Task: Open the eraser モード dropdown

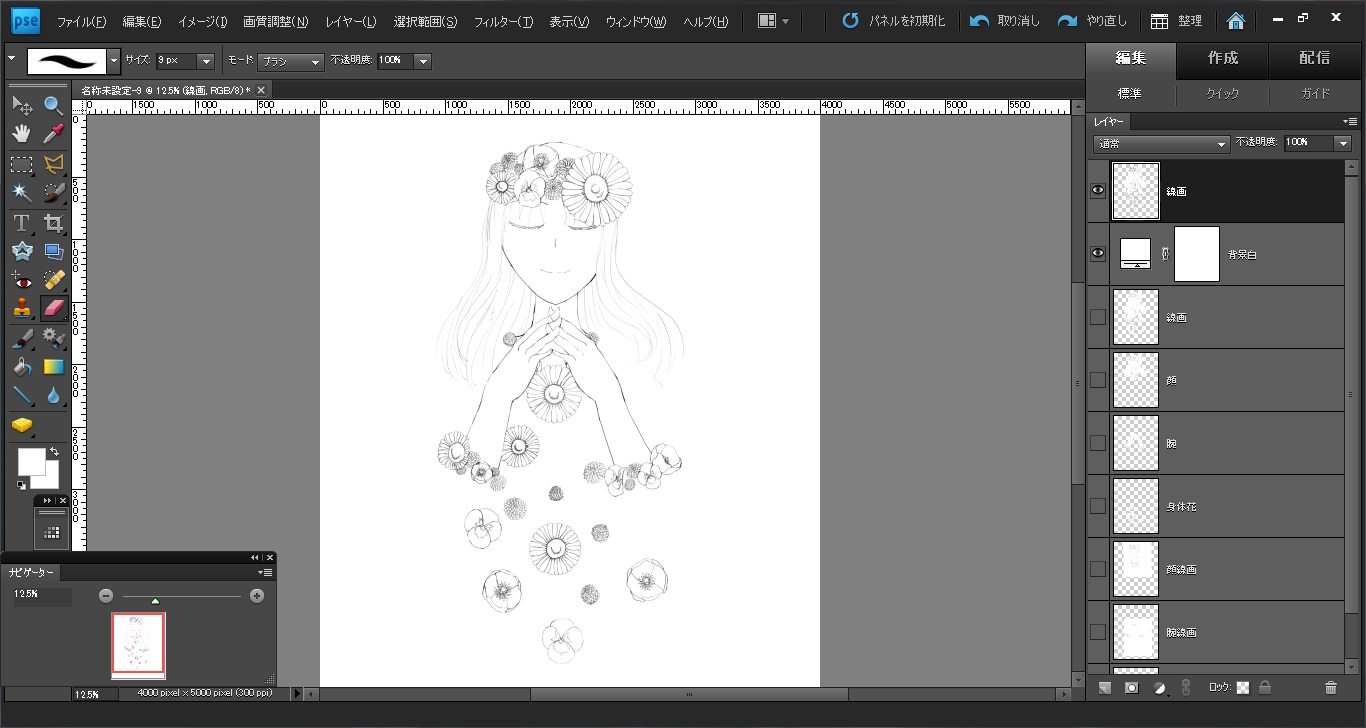Action: pyautogui.click(x=290, y=62)
